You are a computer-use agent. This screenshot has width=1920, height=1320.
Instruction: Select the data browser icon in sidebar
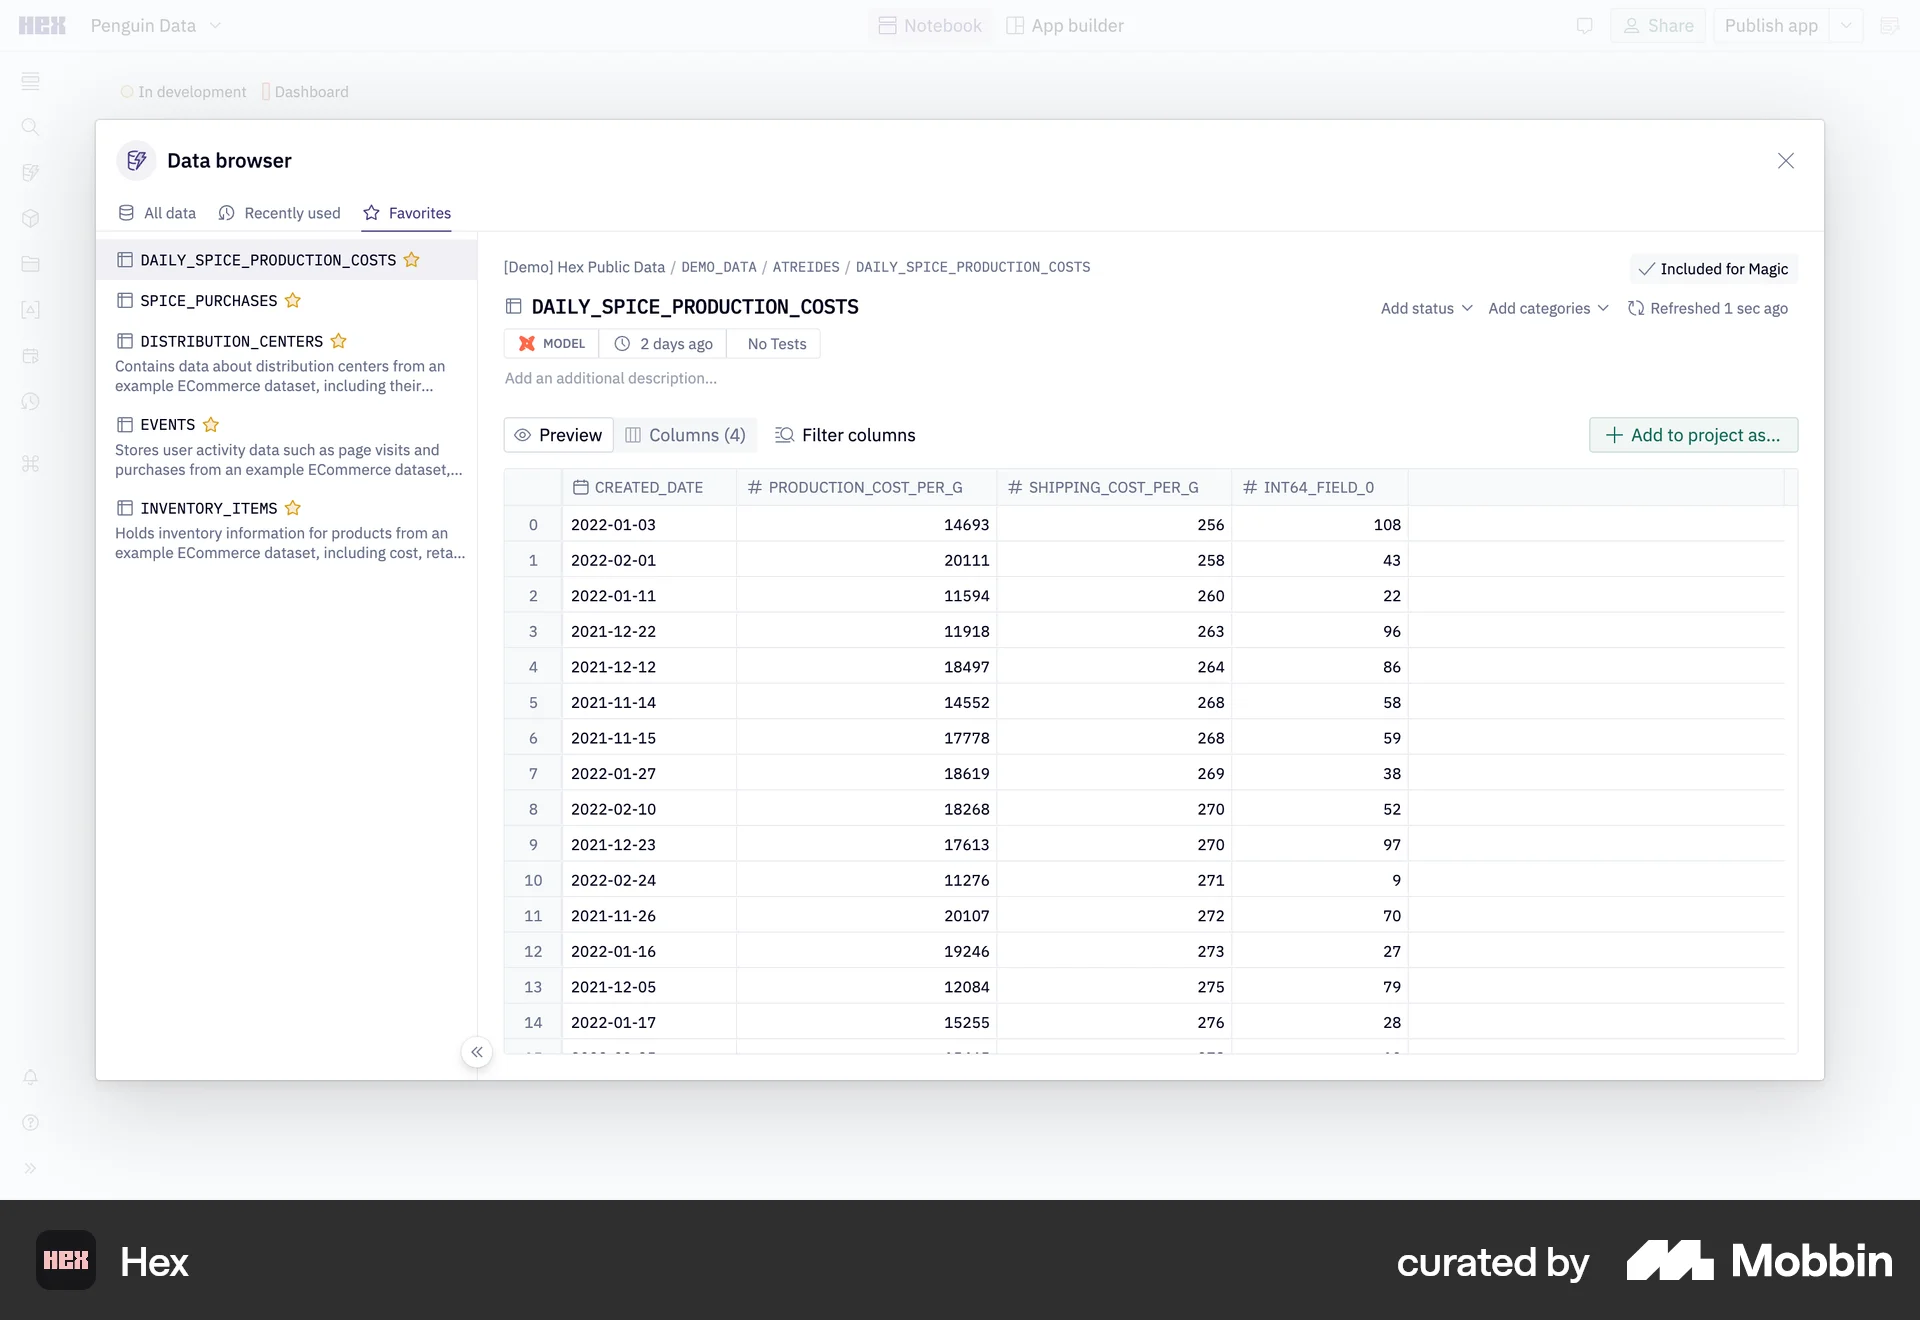tap(31, 172)
